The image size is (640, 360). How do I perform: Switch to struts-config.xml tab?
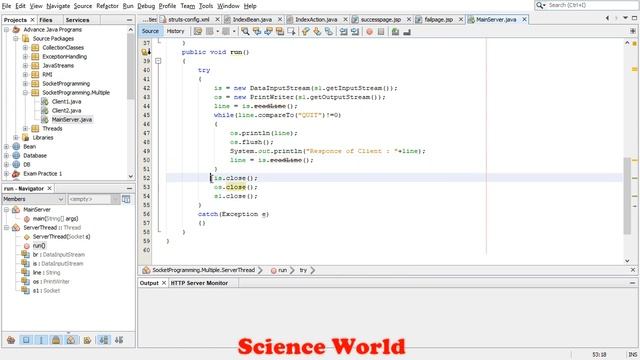point(189,19)
